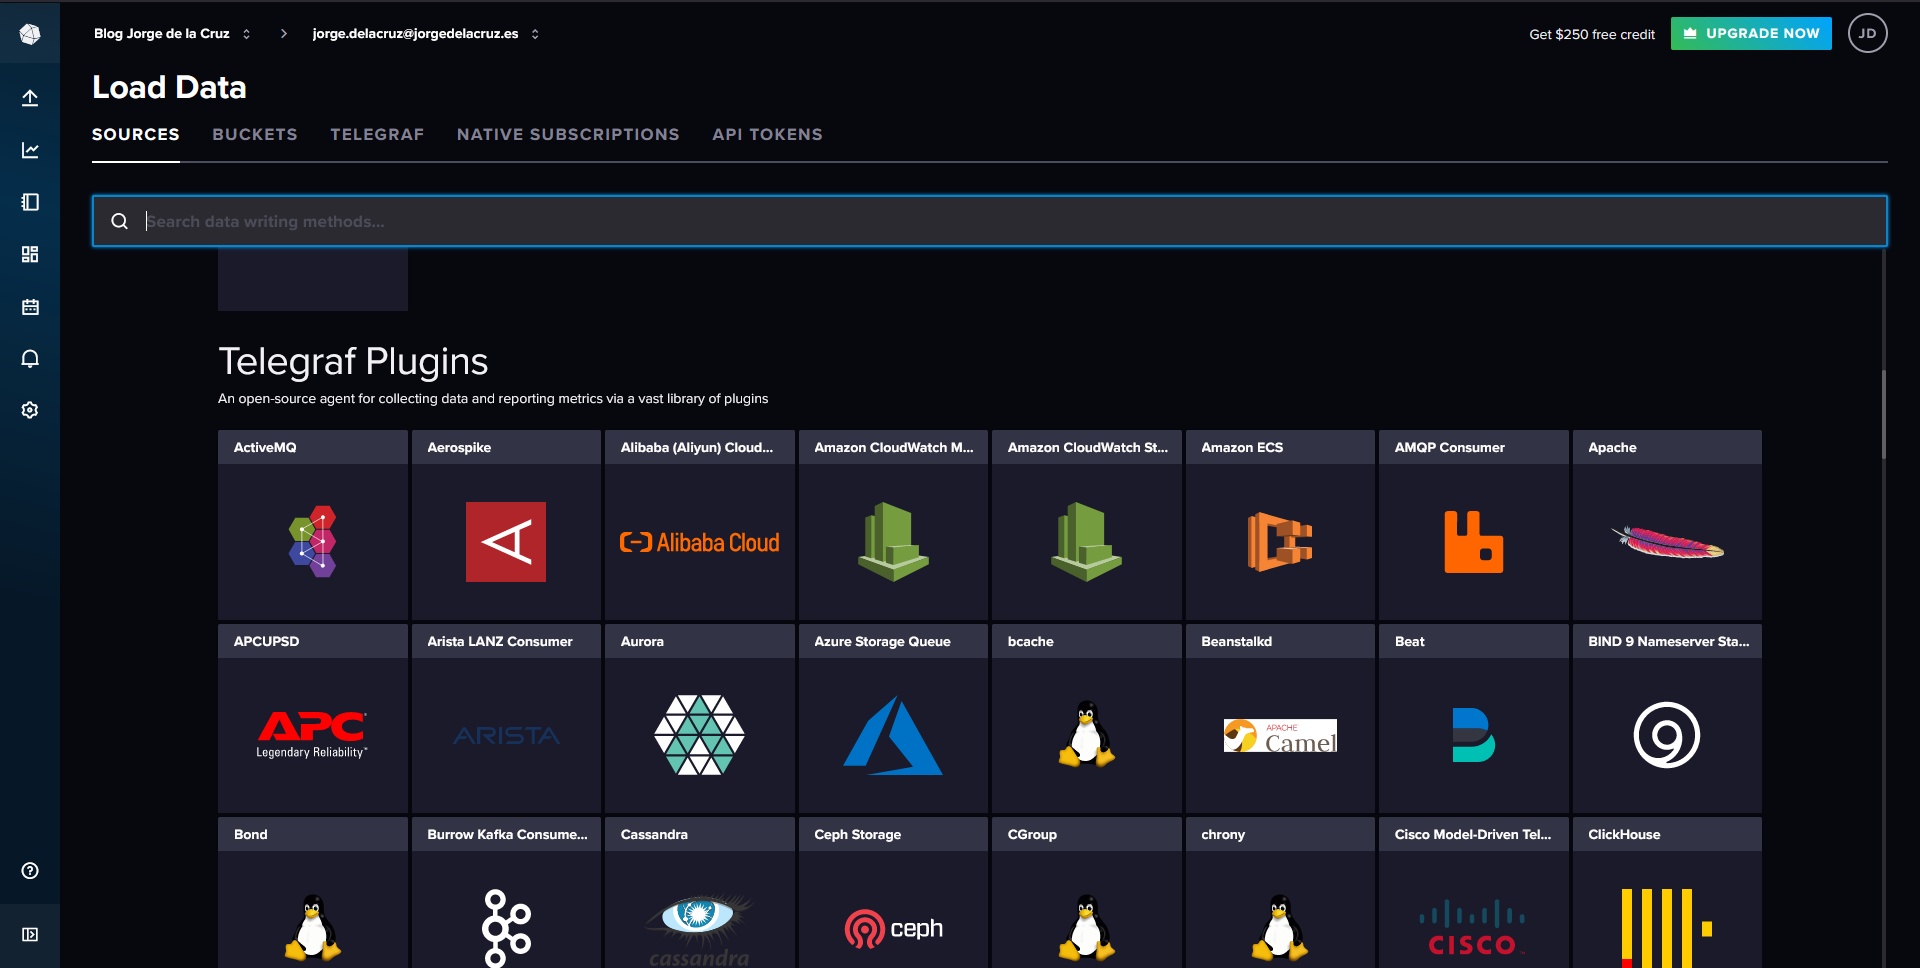
Task: Click the search magnifier icon
Action: coord(119,221)
